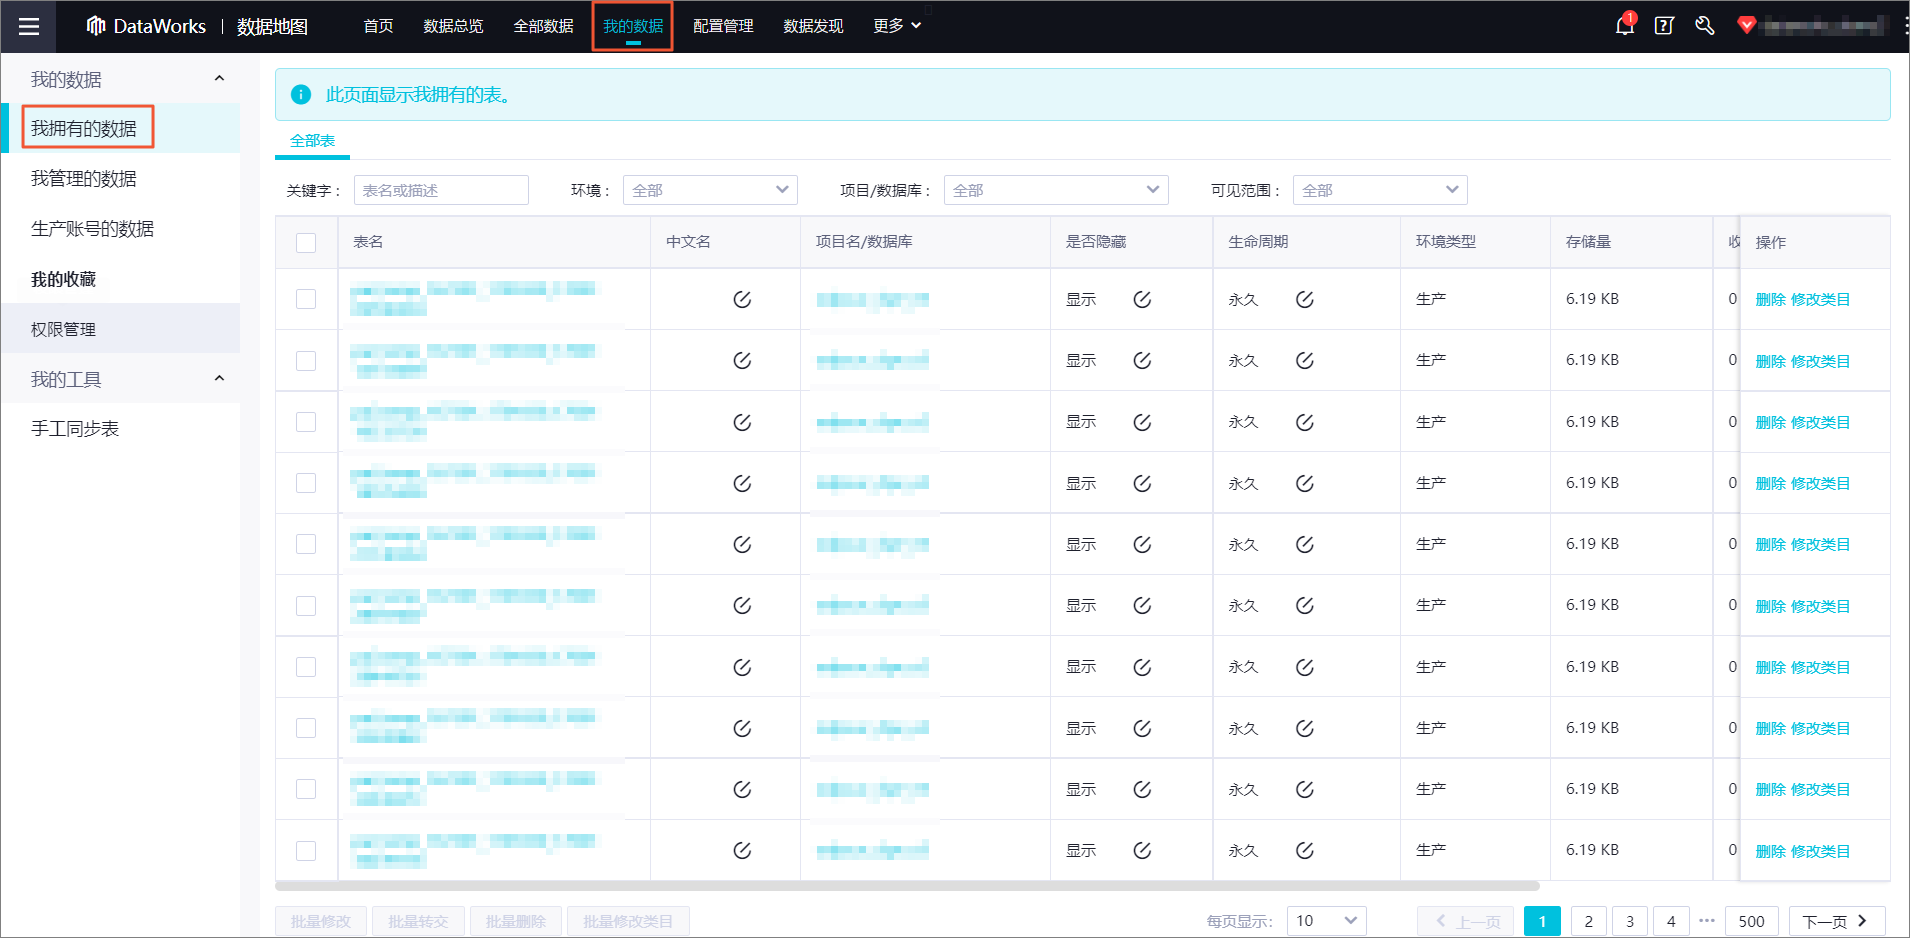Viewport: 1910px width, 938px height.
Task: Click 修改类目 link in the first row
Action: coord(1820,299)
